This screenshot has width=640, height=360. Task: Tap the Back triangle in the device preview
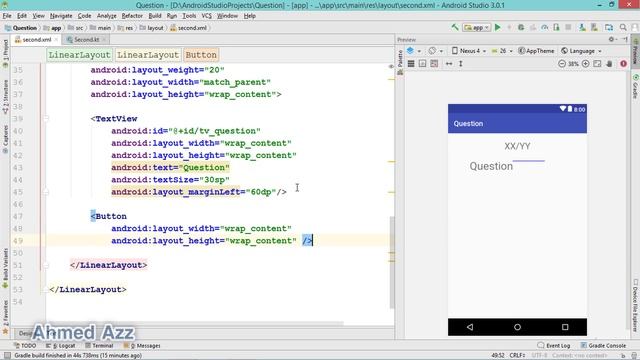[470, 327]
